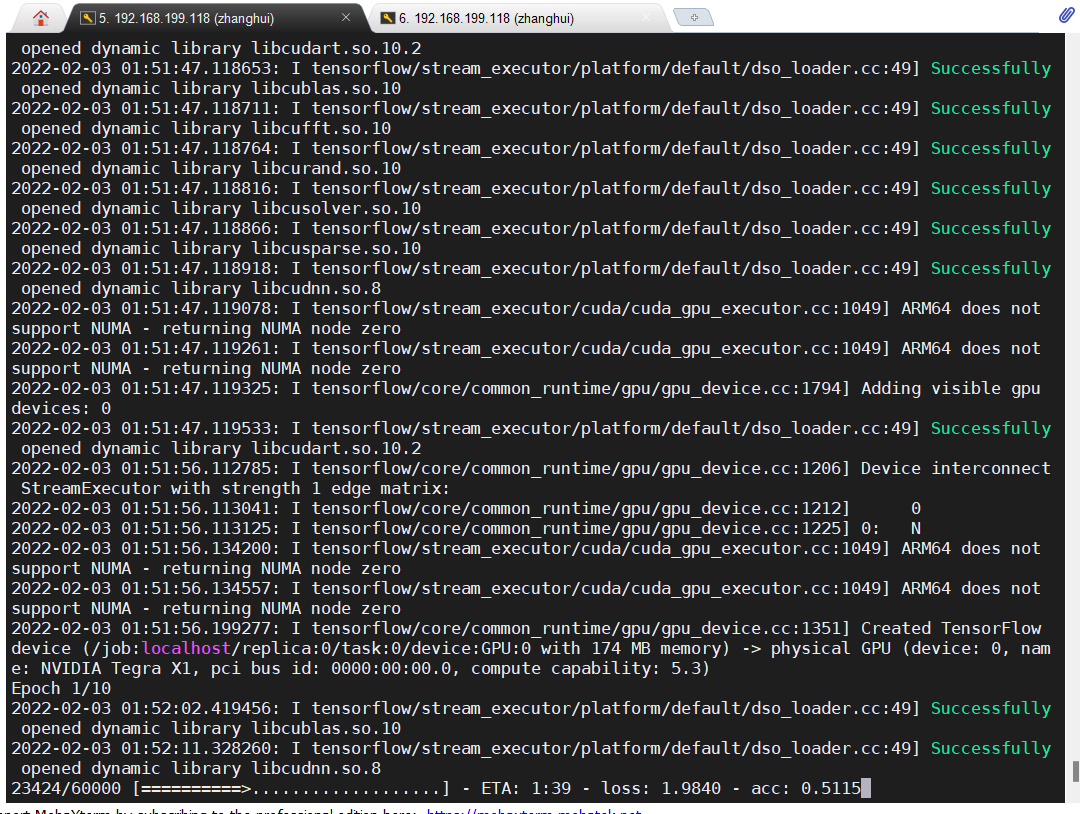Open the Home tab house icon
Screen dimensions: 1080x814
(x=41, y=18)
